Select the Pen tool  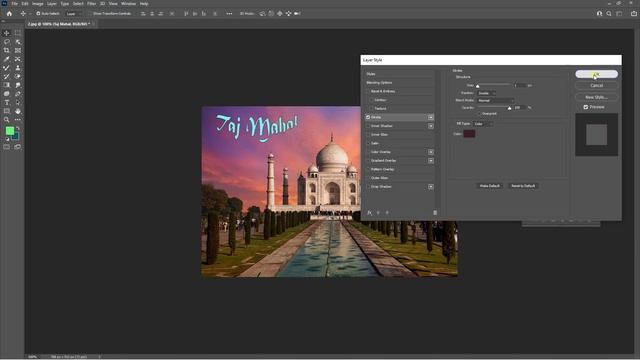tap(18, 93)
